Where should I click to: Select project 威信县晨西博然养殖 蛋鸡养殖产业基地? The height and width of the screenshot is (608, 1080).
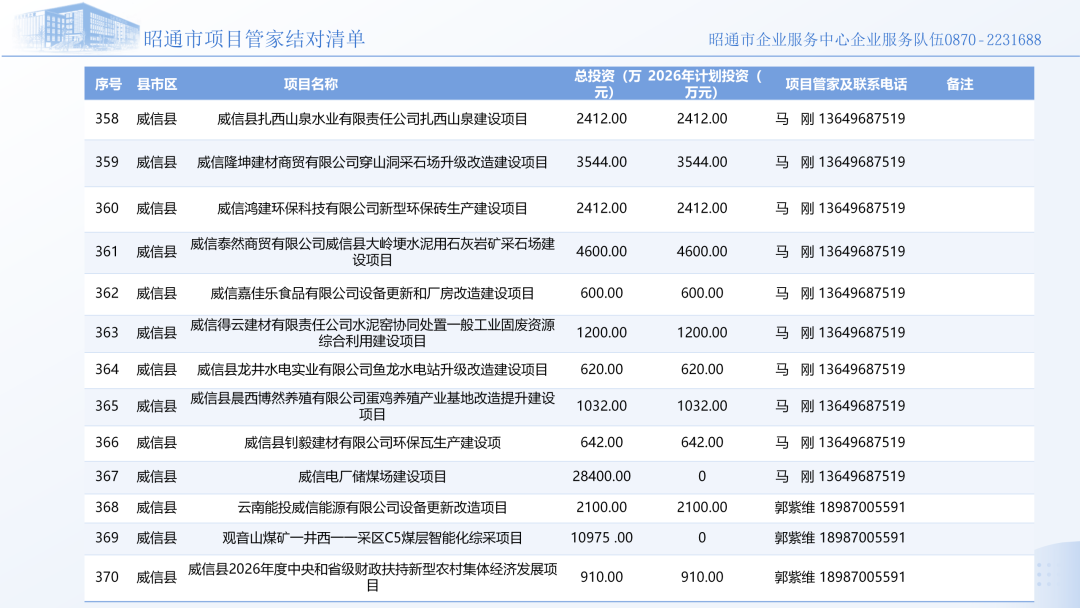coord(372,406)
